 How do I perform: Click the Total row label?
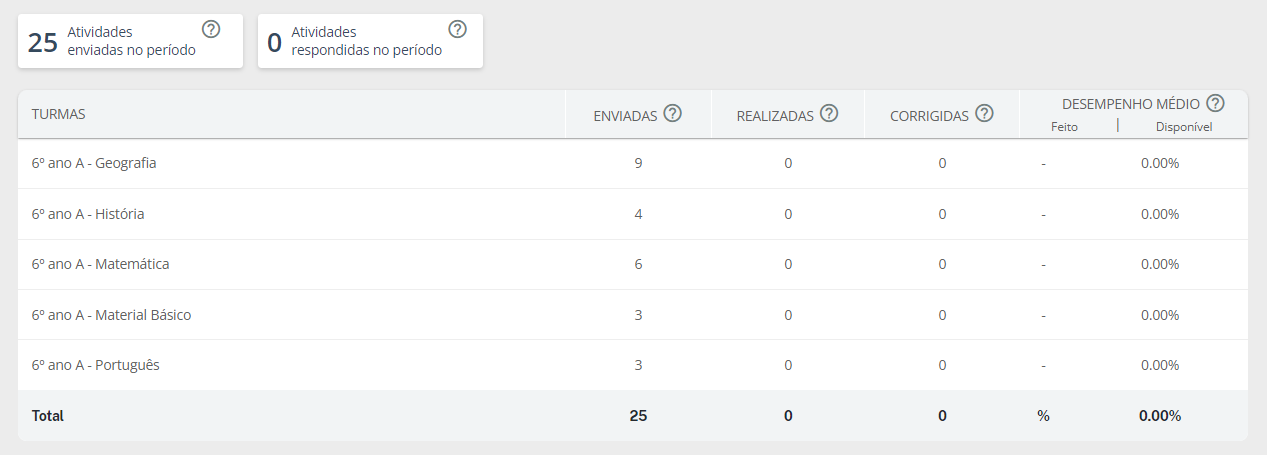coord(48,416)
